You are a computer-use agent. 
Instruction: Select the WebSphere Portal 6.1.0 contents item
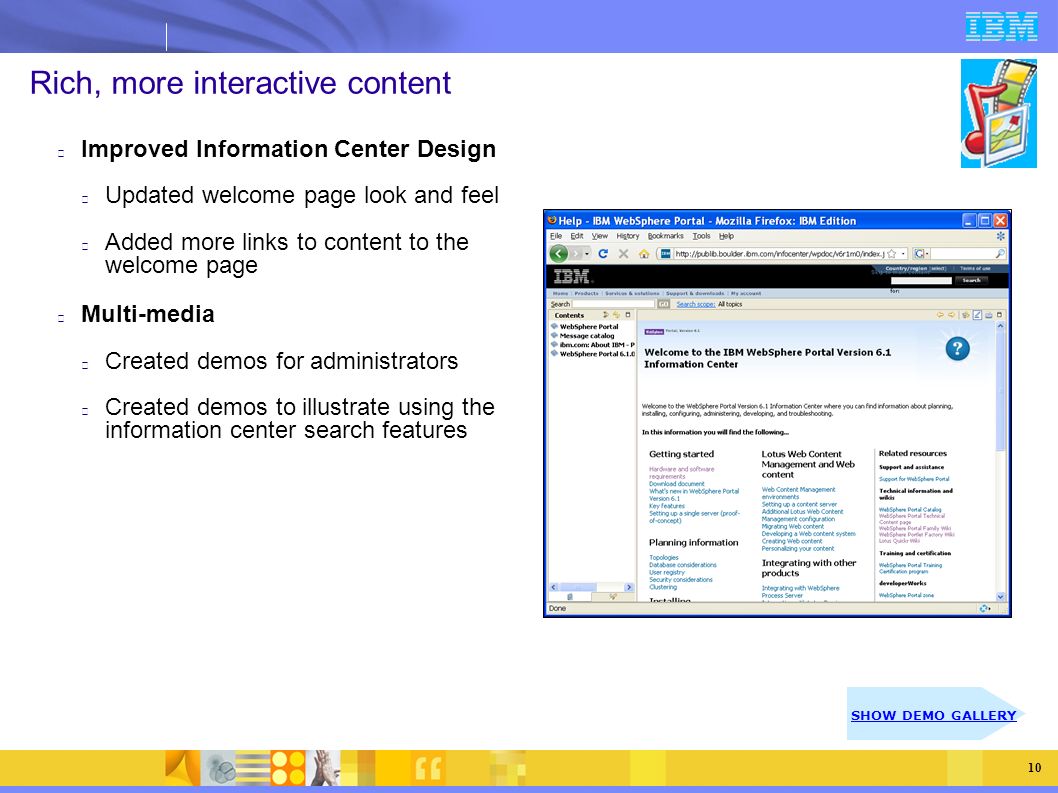point(597,354)
